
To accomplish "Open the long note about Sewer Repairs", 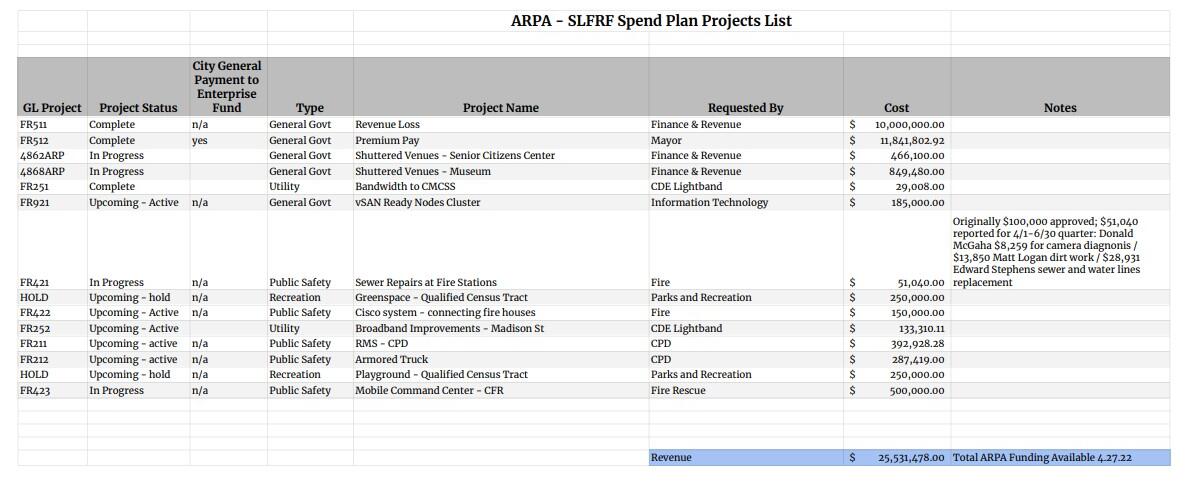I will coord(1048,251).
